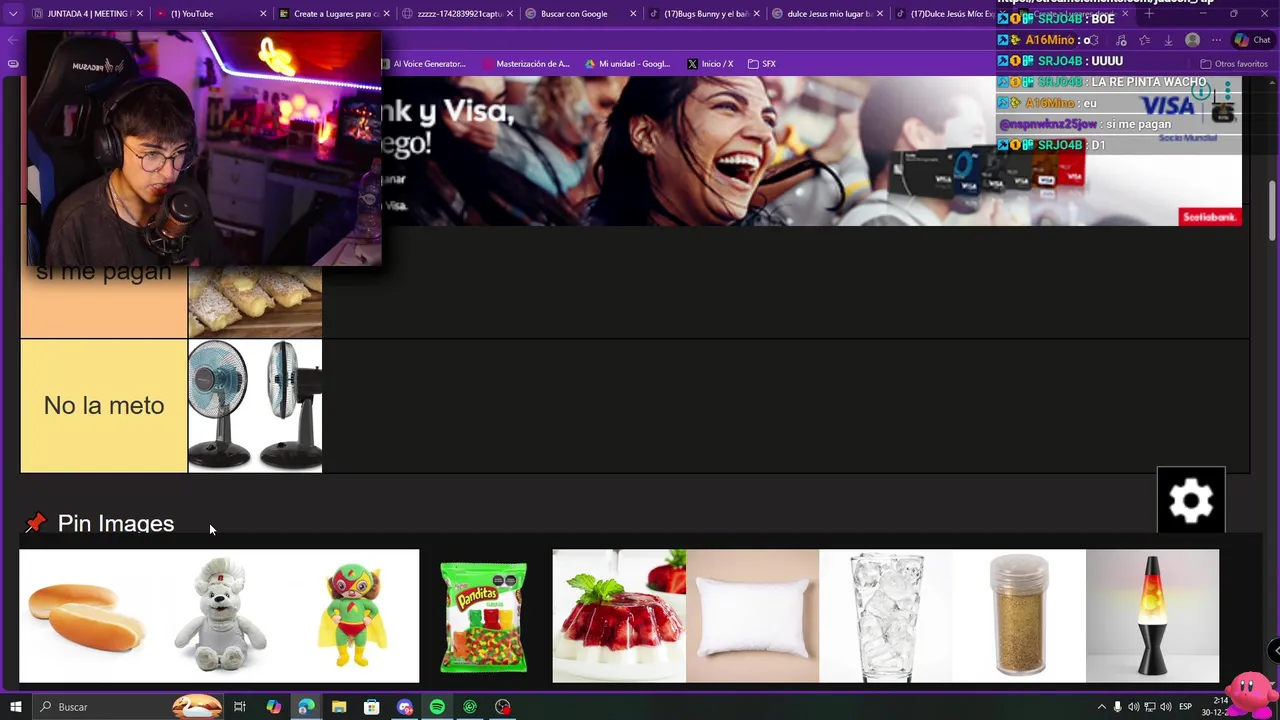Open the green circular app in taskbar
Image resolution: width=1280 pixels, height=720 pixels.
pos(470,707)
